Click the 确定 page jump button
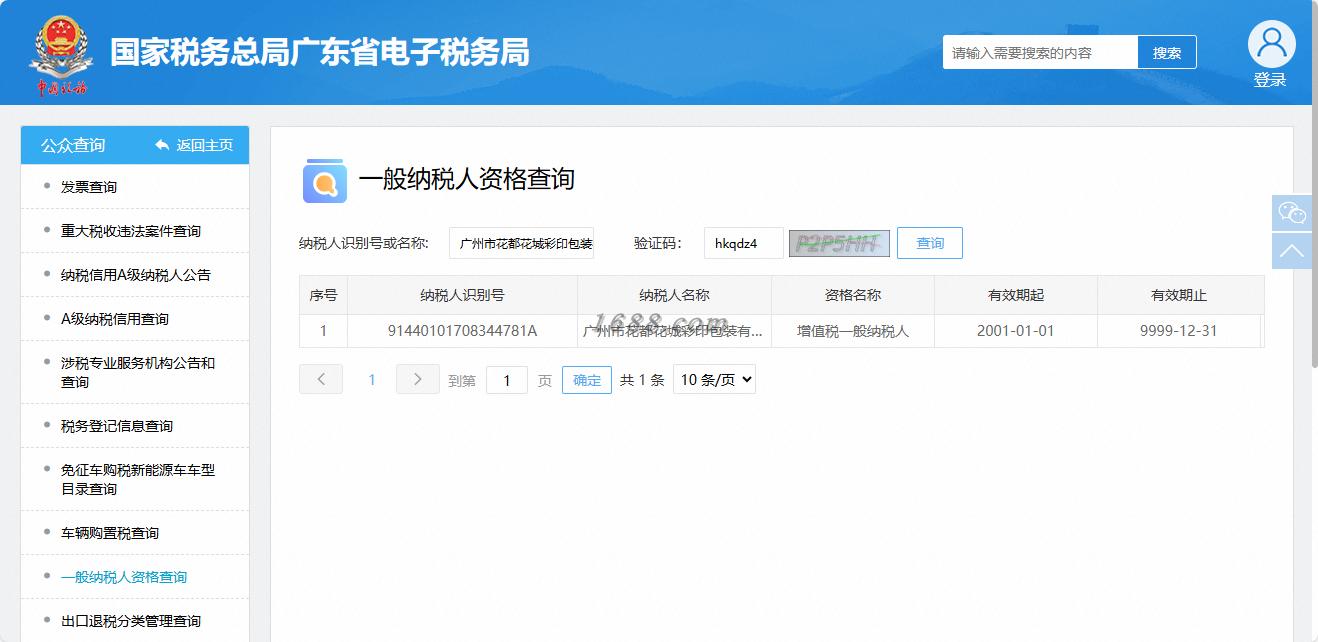This screenshot has height=642, width=1318. pyautogui.click(x=587, y=380)
